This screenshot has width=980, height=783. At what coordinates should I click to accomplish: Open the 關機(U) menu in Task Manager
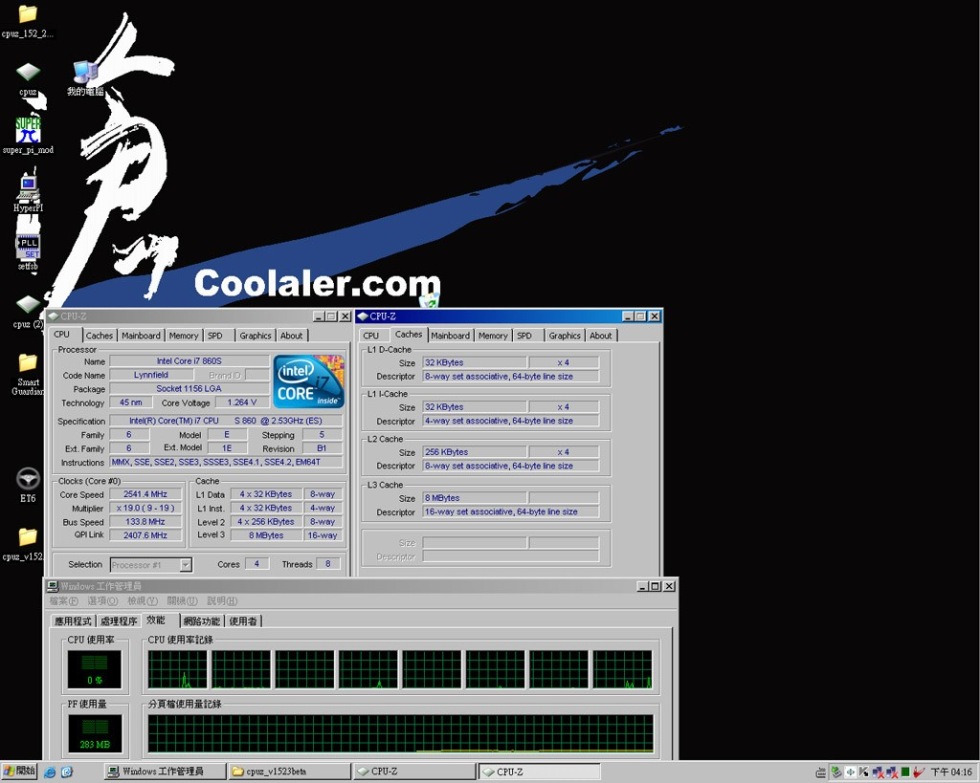coord(182,601)
